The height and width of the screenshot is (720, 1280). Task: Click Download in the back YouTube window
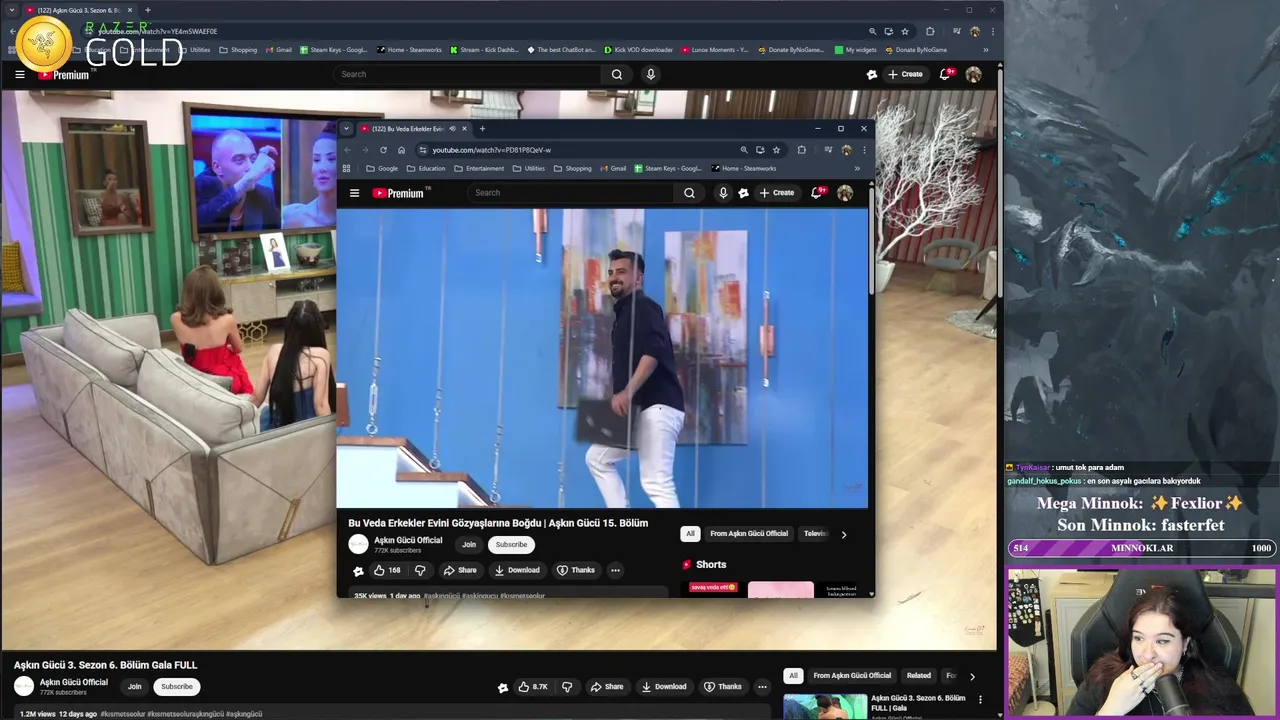pyautogui.click(x=664, y=687)
